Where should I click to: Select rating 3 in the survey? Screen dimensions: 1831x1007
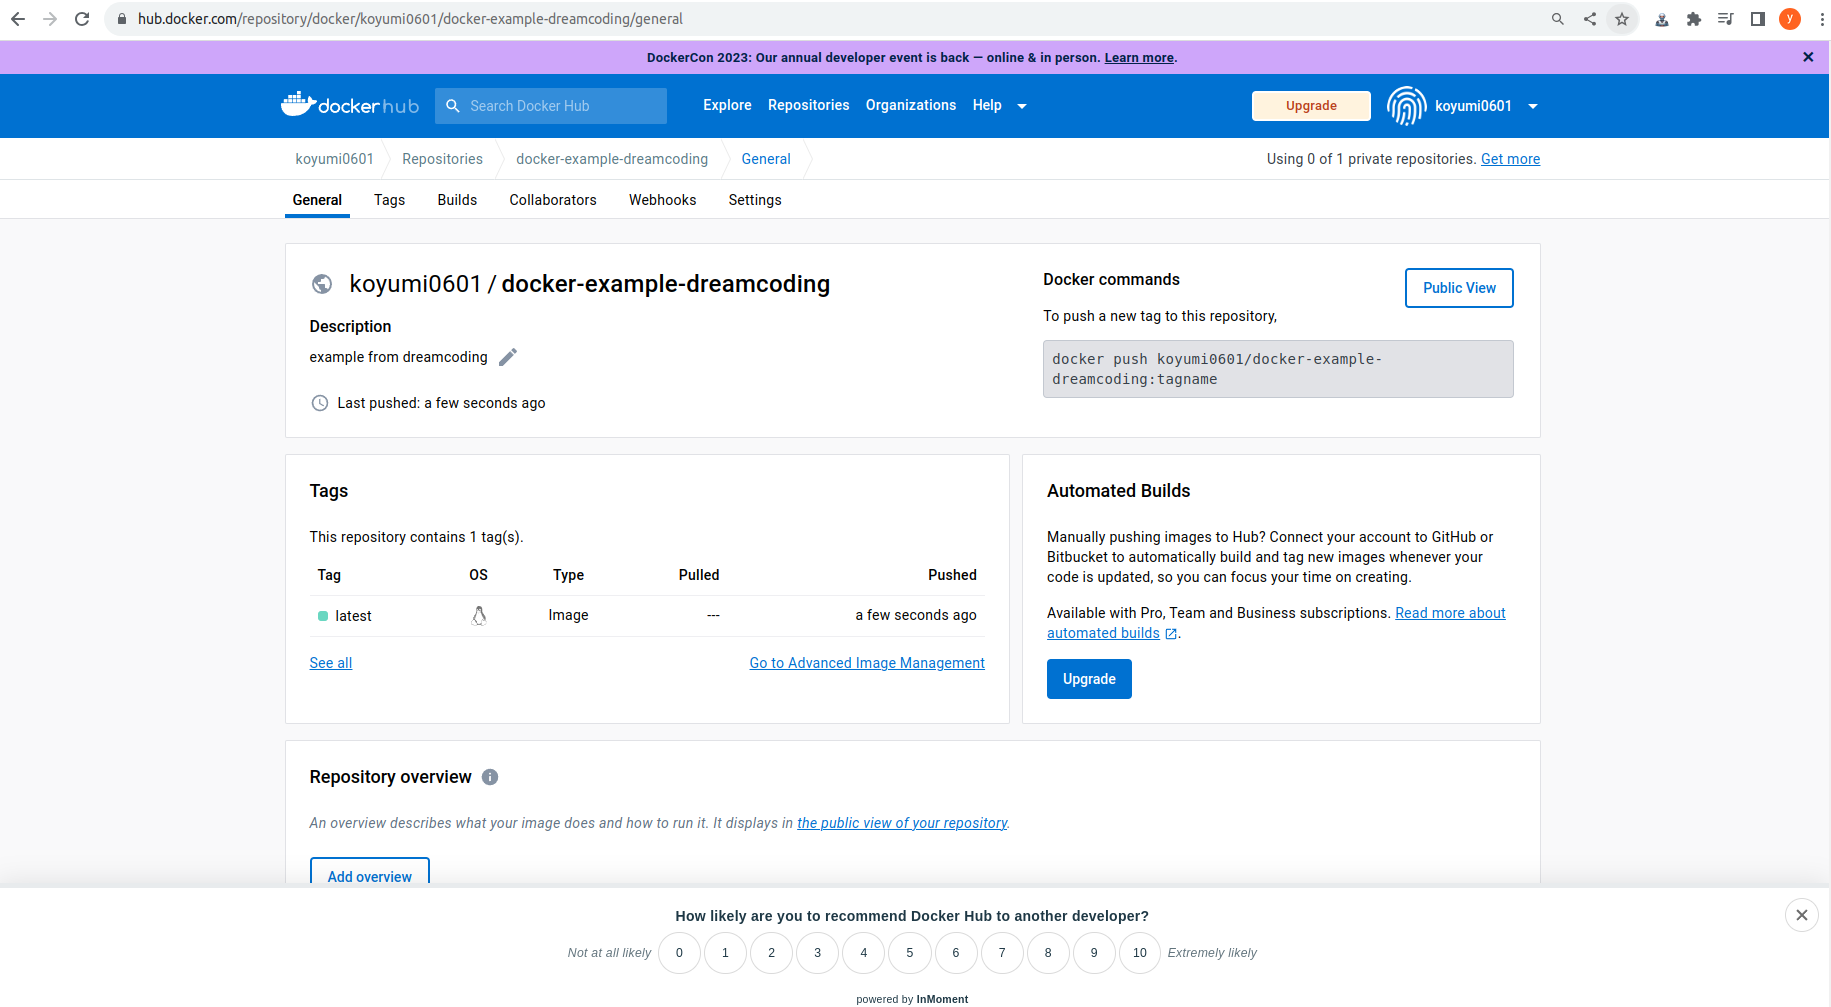coord(817,953)
